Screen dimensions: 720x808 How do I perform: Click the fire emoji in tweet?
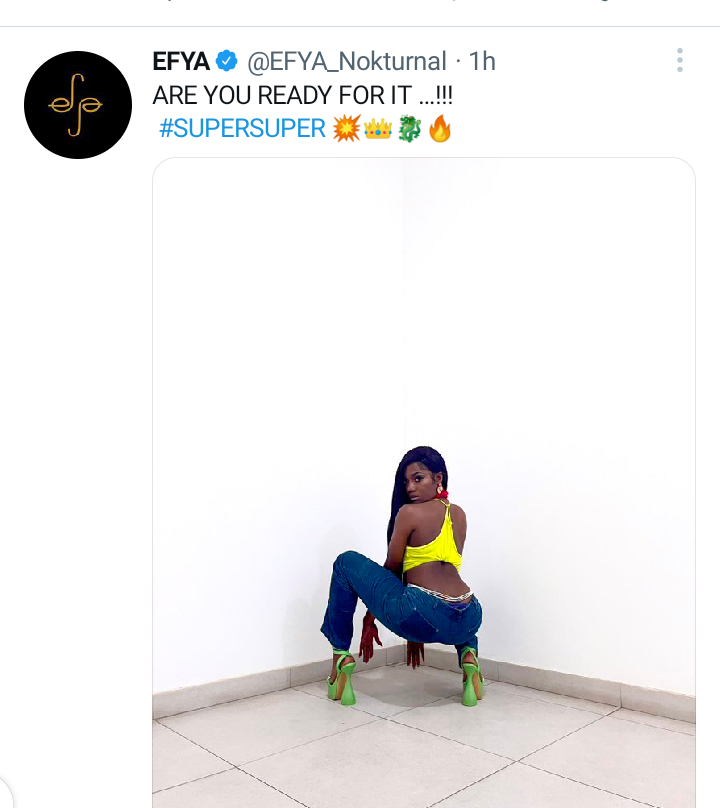440,128
